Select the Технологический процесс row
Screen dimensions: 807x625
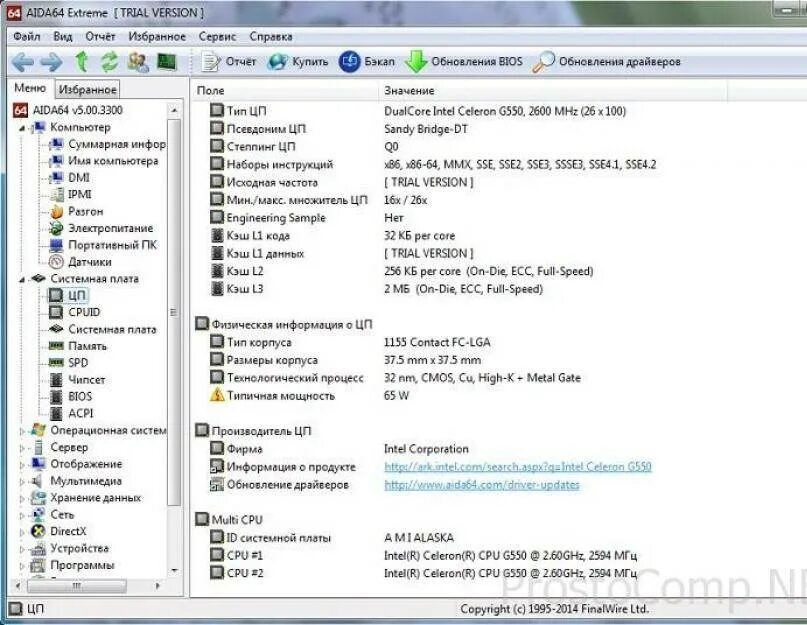click(395, 378)
